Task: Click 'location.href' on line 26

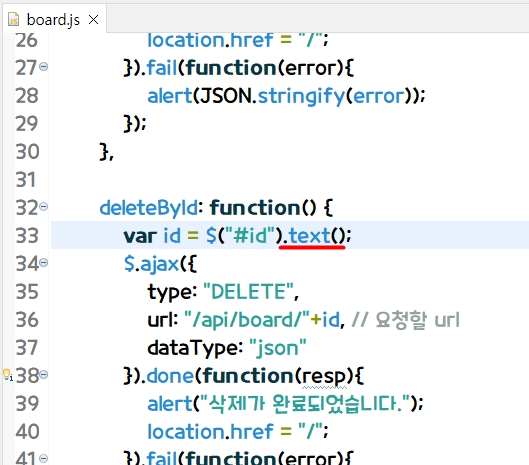Action: click(210, 40)
